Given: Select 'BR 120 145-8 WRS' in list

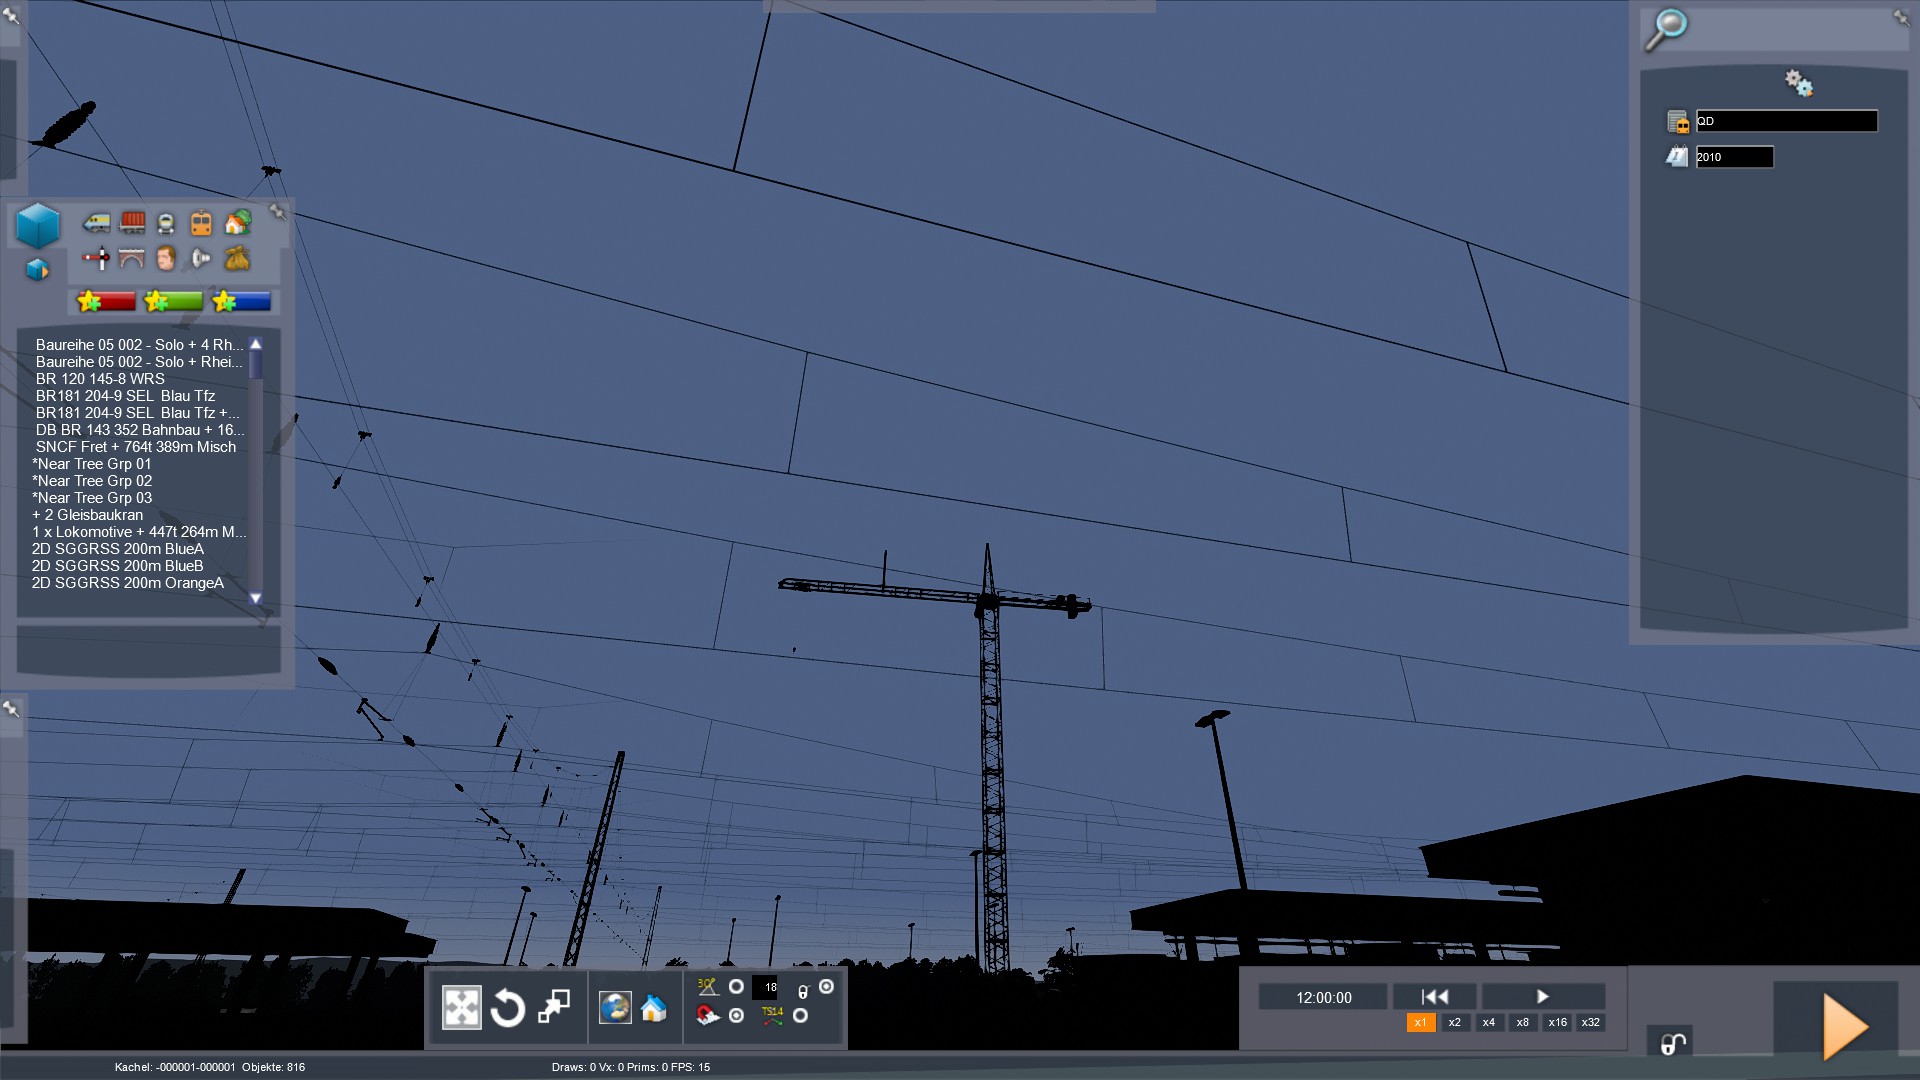Looking at the screenshot, I should click(100, 379).
